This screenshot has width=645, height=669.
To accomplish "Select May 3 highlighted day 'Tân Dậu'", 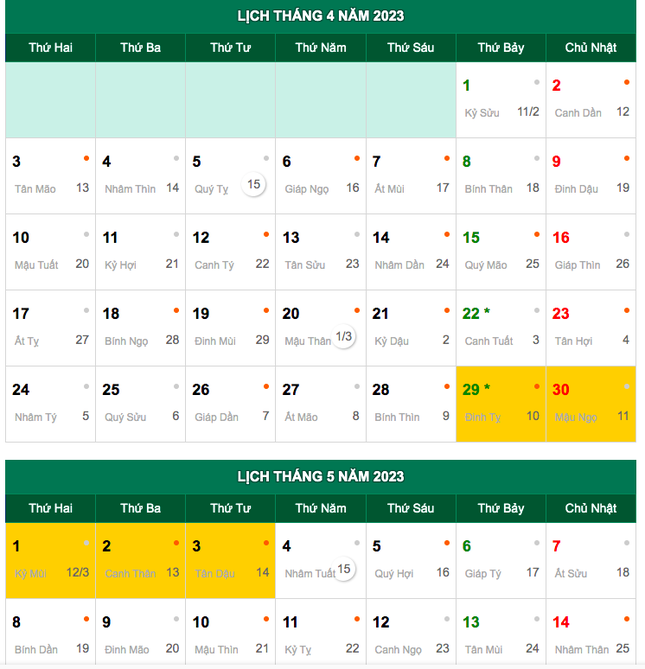I will [230, 560].
